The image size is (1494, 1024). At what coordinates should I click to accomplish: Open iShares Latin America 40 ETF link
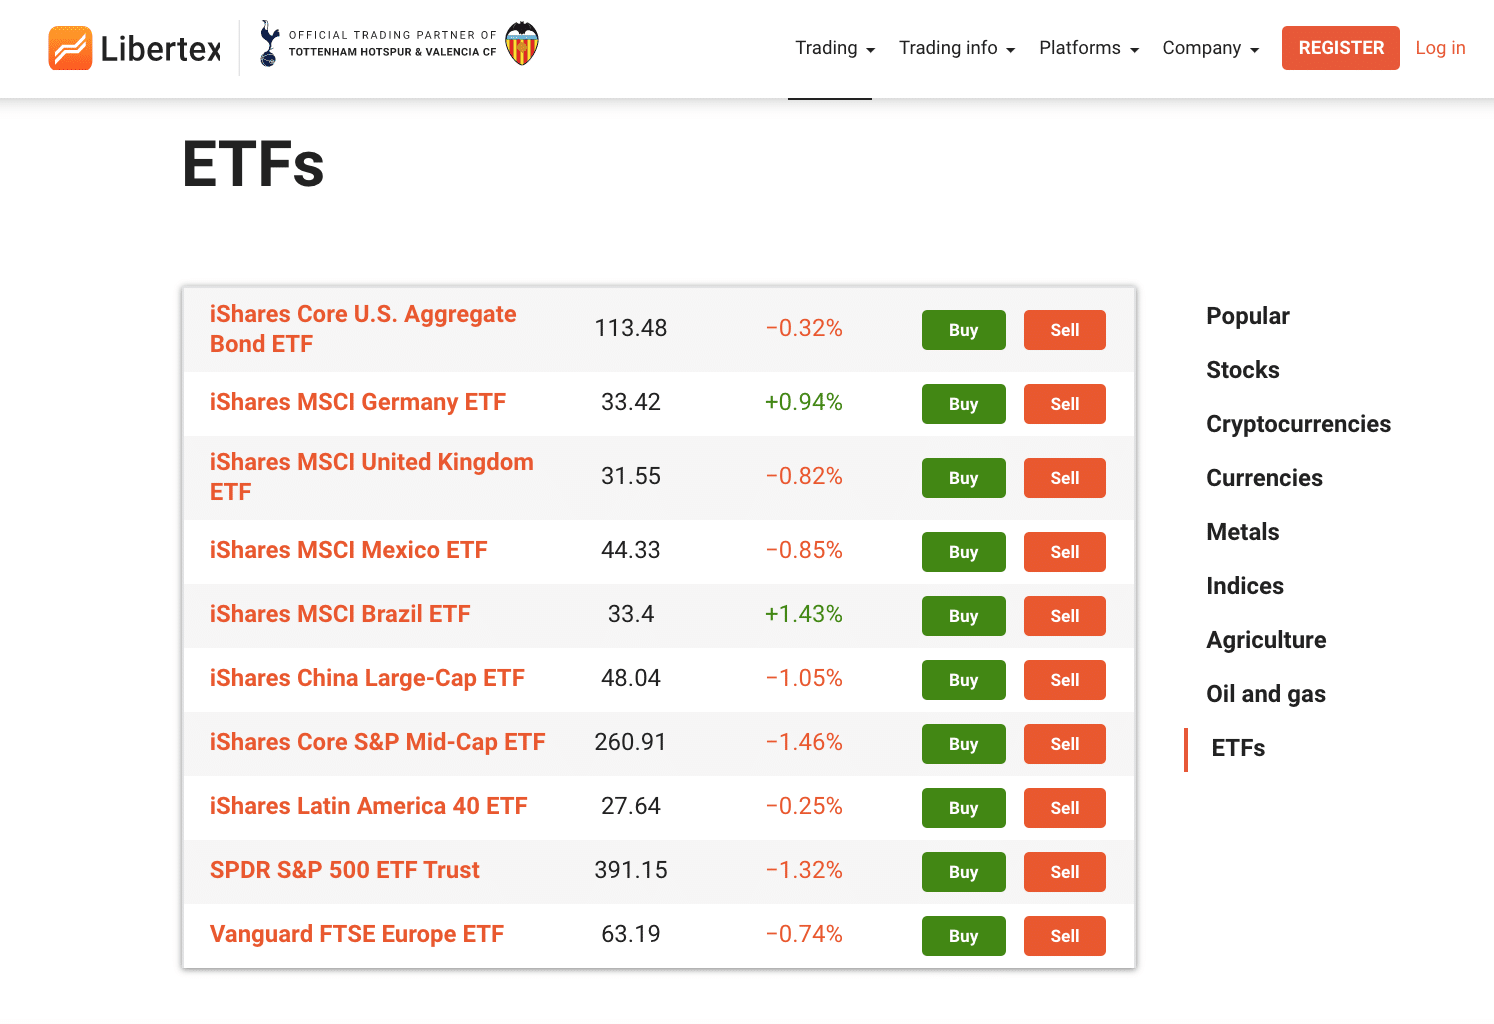click(369, 806)
